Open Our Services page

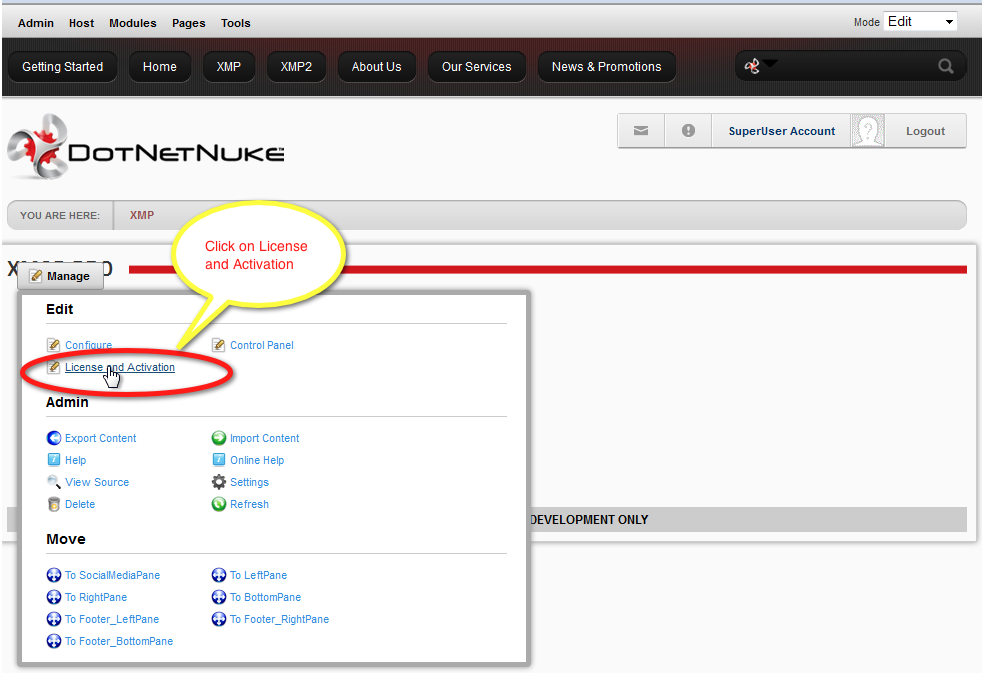[x=477, y=66]
